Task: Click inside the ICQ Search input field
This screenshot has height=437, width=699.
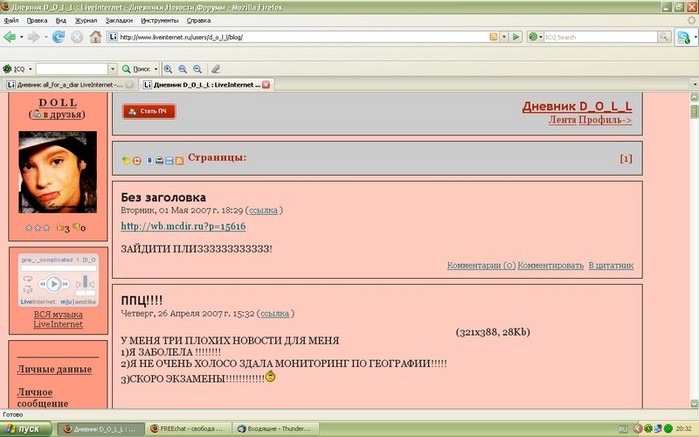Action: (x=600, y=37)
